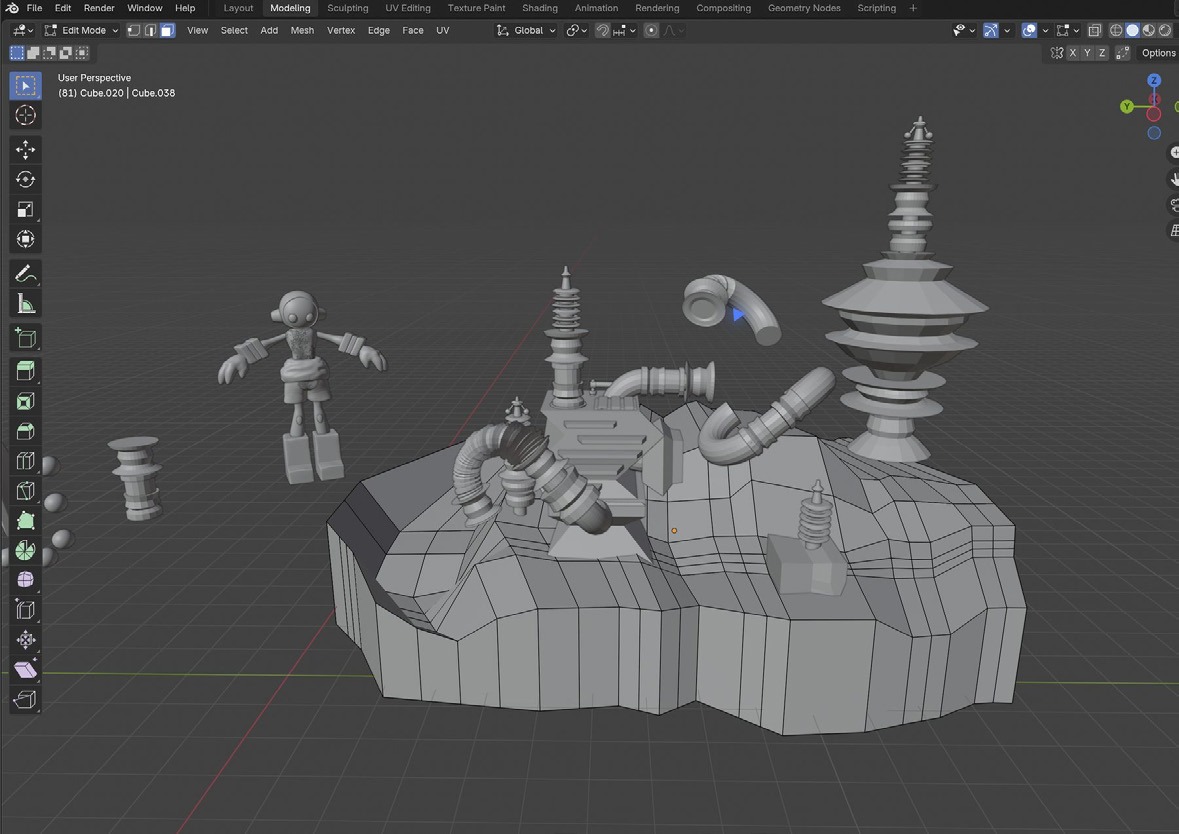Image resolution: width=1179 pixels, height=834 pixels.
Task: Select the Move tool in the toolbar
Action: [25, 150]
